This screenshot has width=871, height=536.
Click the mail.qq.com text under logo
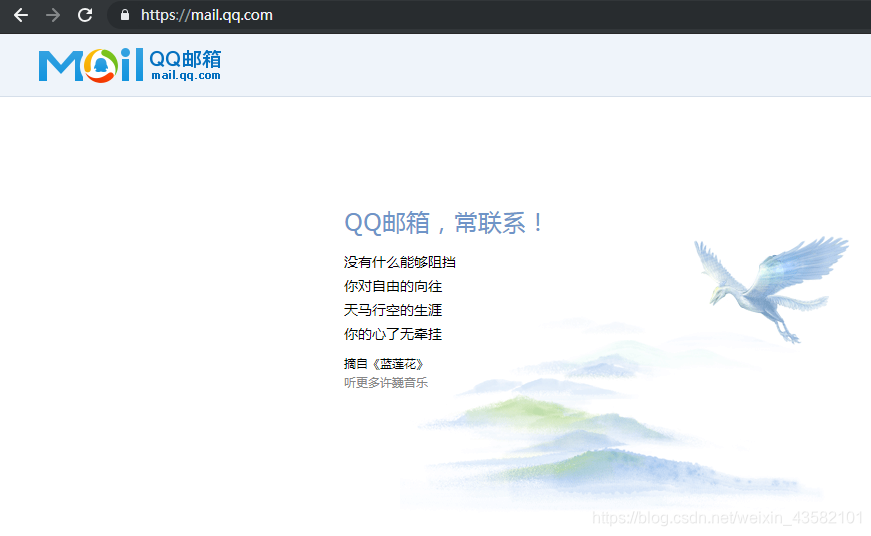pyautogui.click(x=186, y=76)
